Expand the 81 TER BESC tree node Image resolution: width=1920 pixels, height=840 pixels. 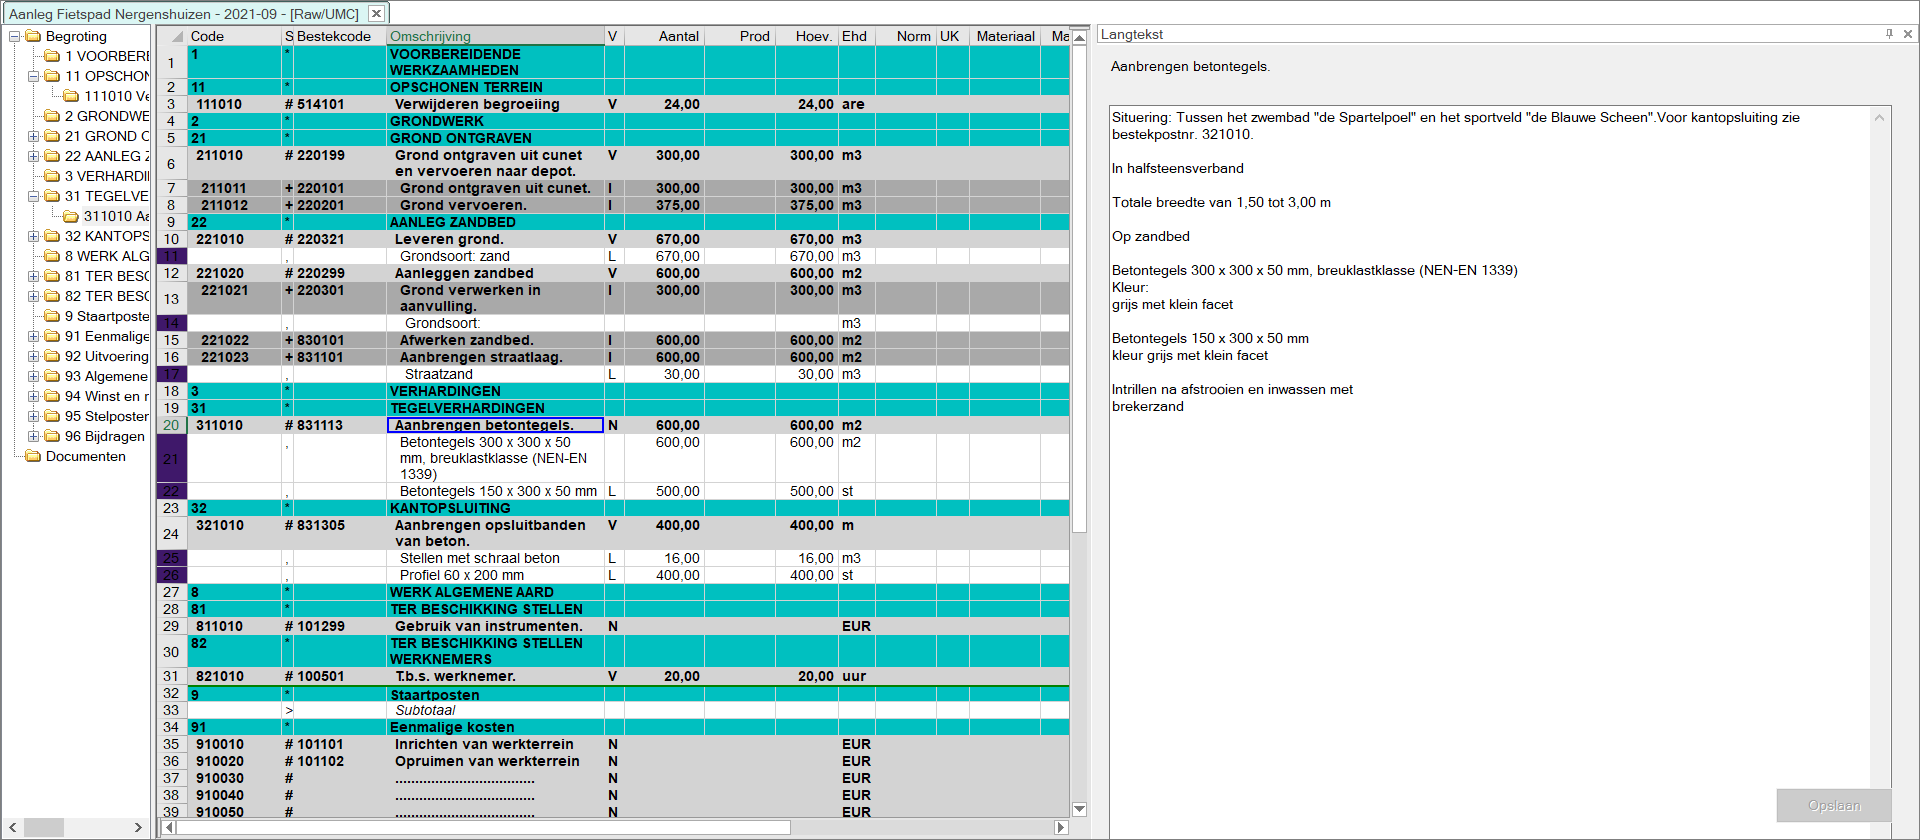pyautogui.click(x=34, y=276)
